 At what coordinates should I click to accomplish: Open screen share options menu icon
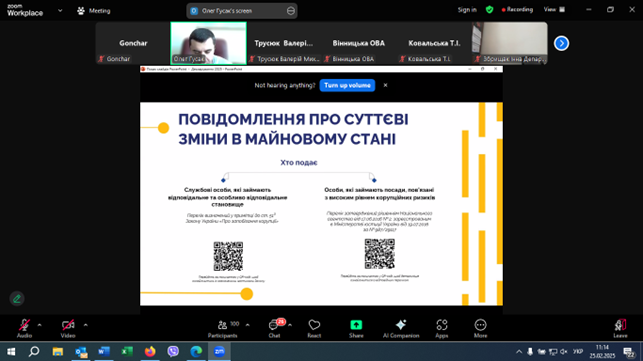click(291, 11)
